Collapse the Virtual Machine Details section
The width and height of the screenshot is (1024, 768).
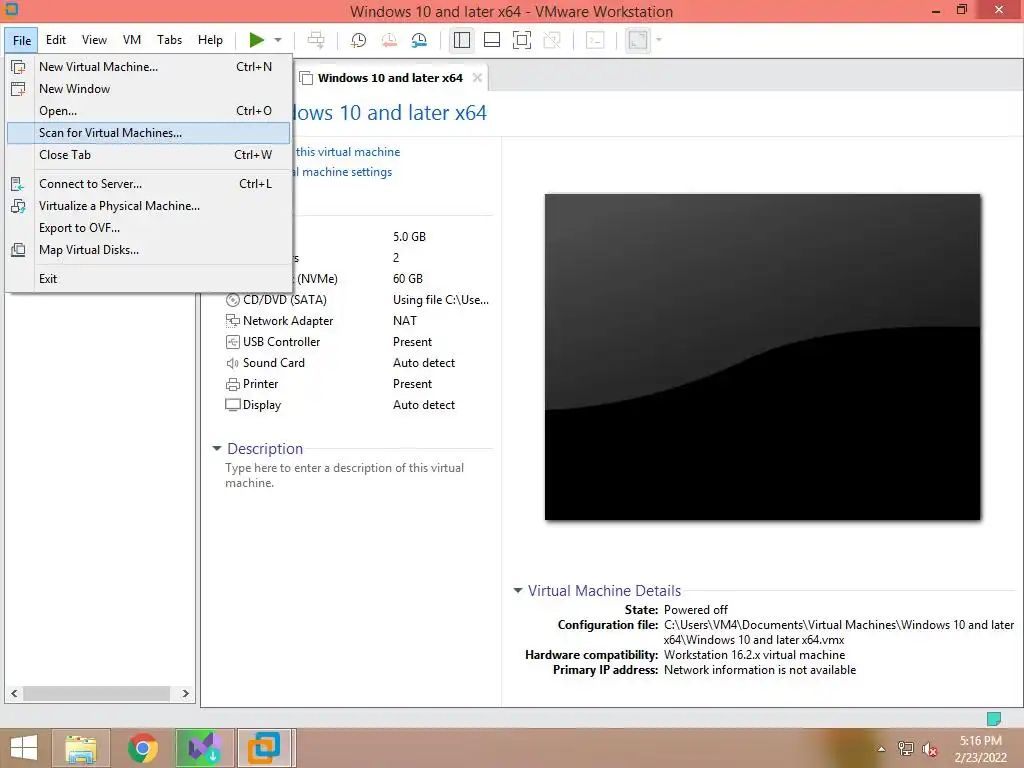click(x=518, y=590)
